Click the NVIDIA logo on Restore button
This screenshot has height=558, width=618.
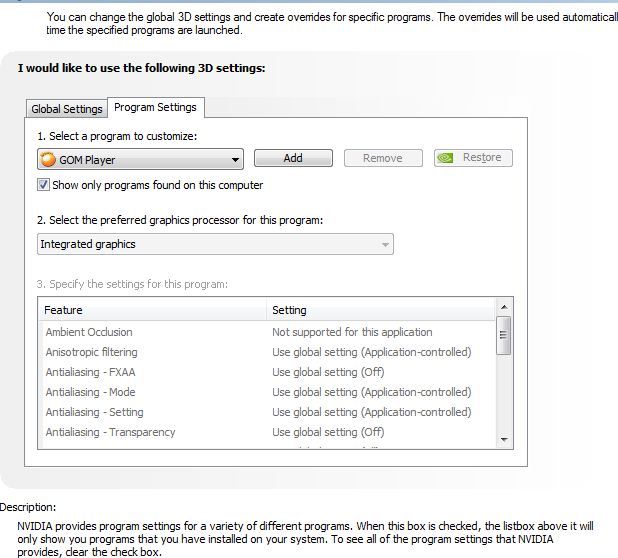[445, 158]
